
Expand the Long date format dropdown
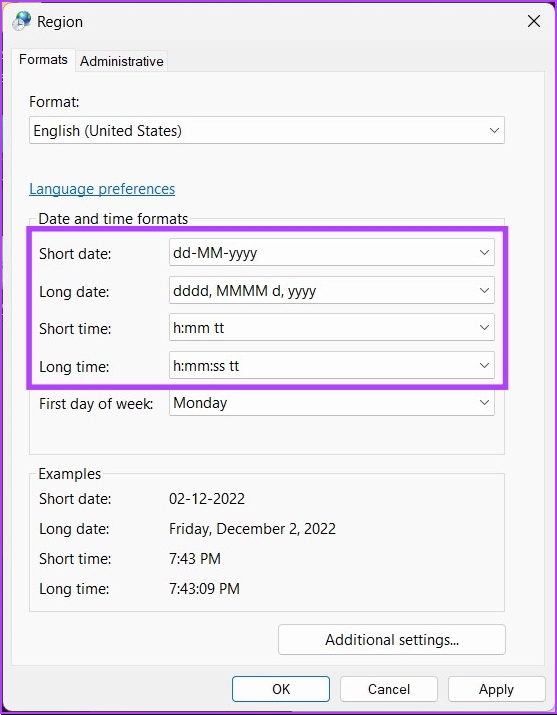(332, 290)
